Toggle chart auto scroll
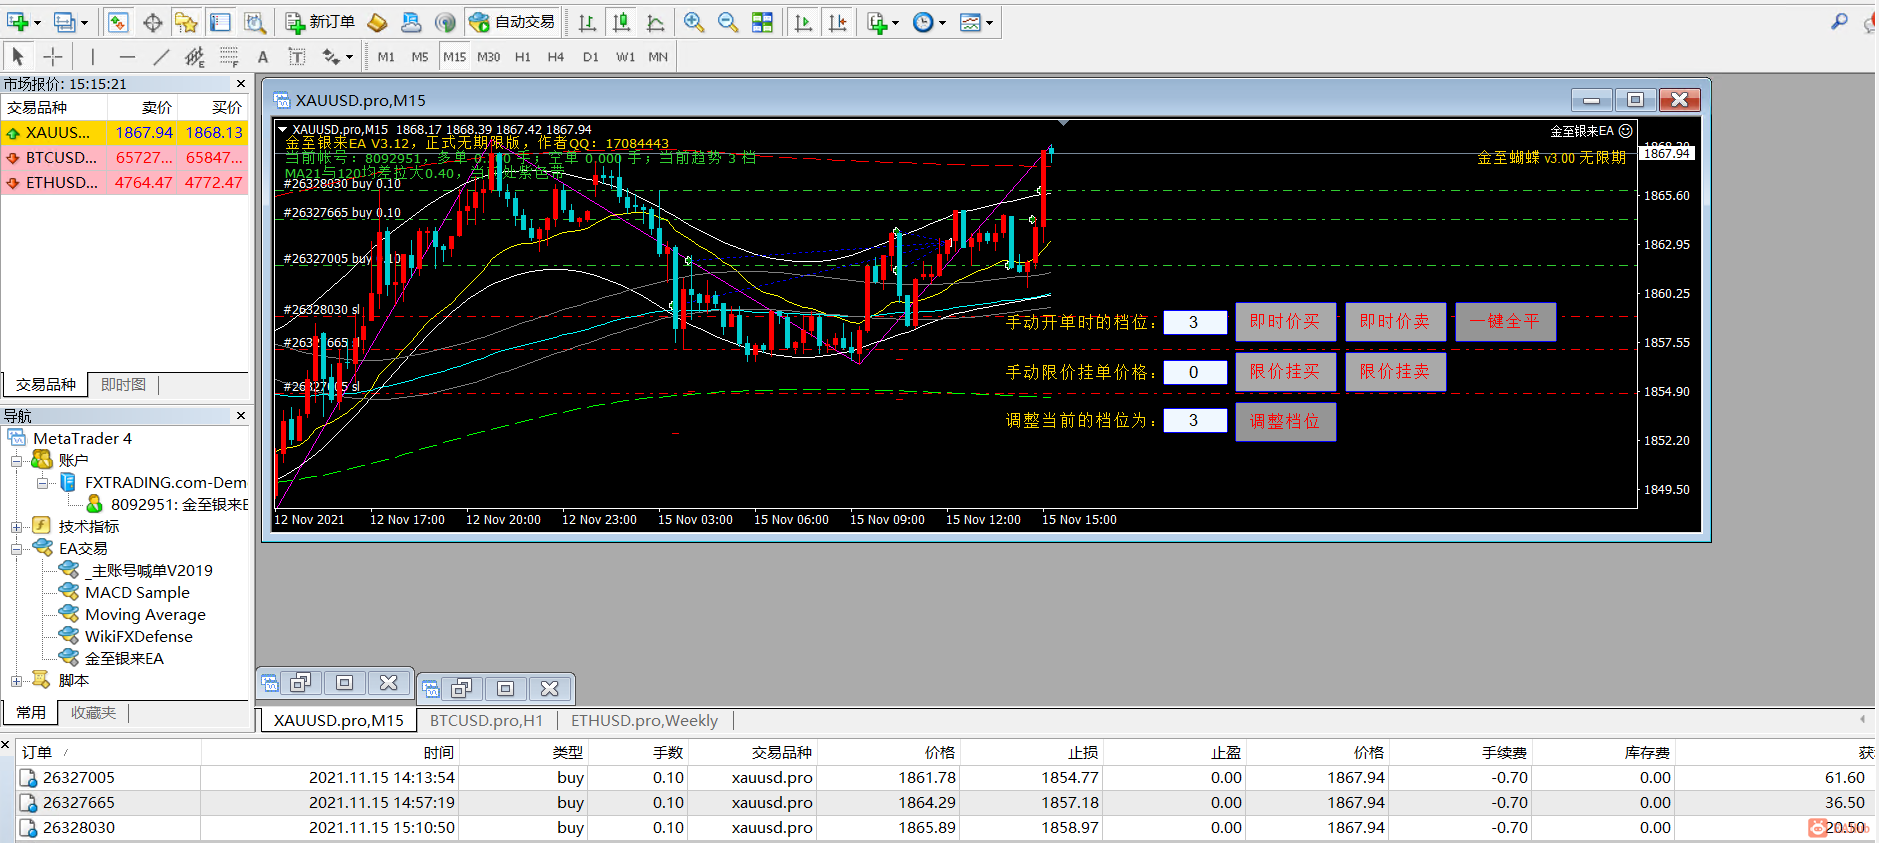Image resolution: width=1879 pixels, height=843 pixels. [803, 22]
